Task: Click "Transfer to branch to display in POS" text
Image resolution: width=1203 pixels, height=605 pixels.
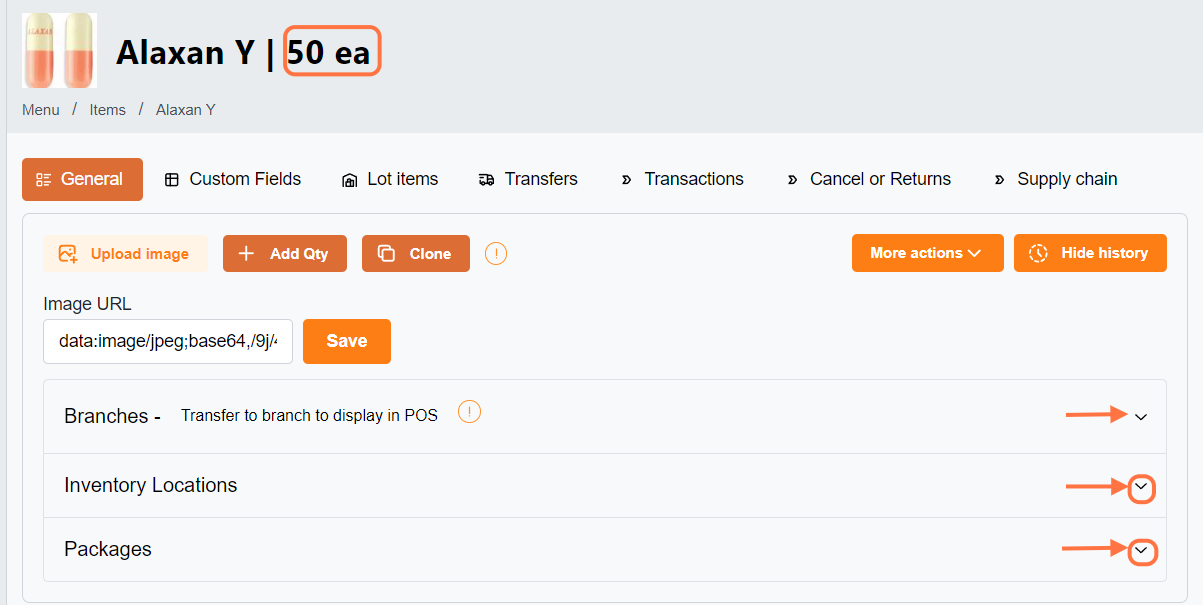Action: [x=309, y=416]
